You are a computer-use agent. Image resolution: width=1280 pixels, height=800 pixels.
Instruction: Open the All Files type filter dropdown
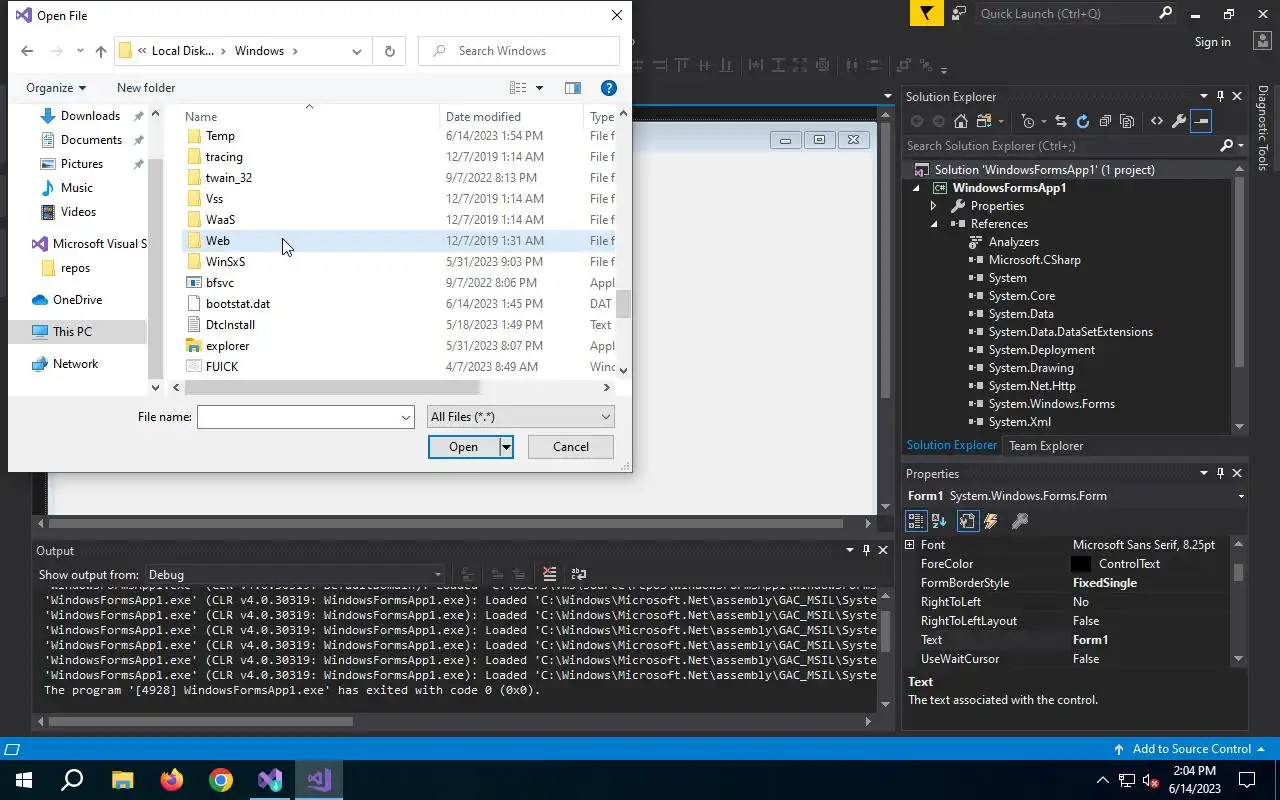point(521,417)
